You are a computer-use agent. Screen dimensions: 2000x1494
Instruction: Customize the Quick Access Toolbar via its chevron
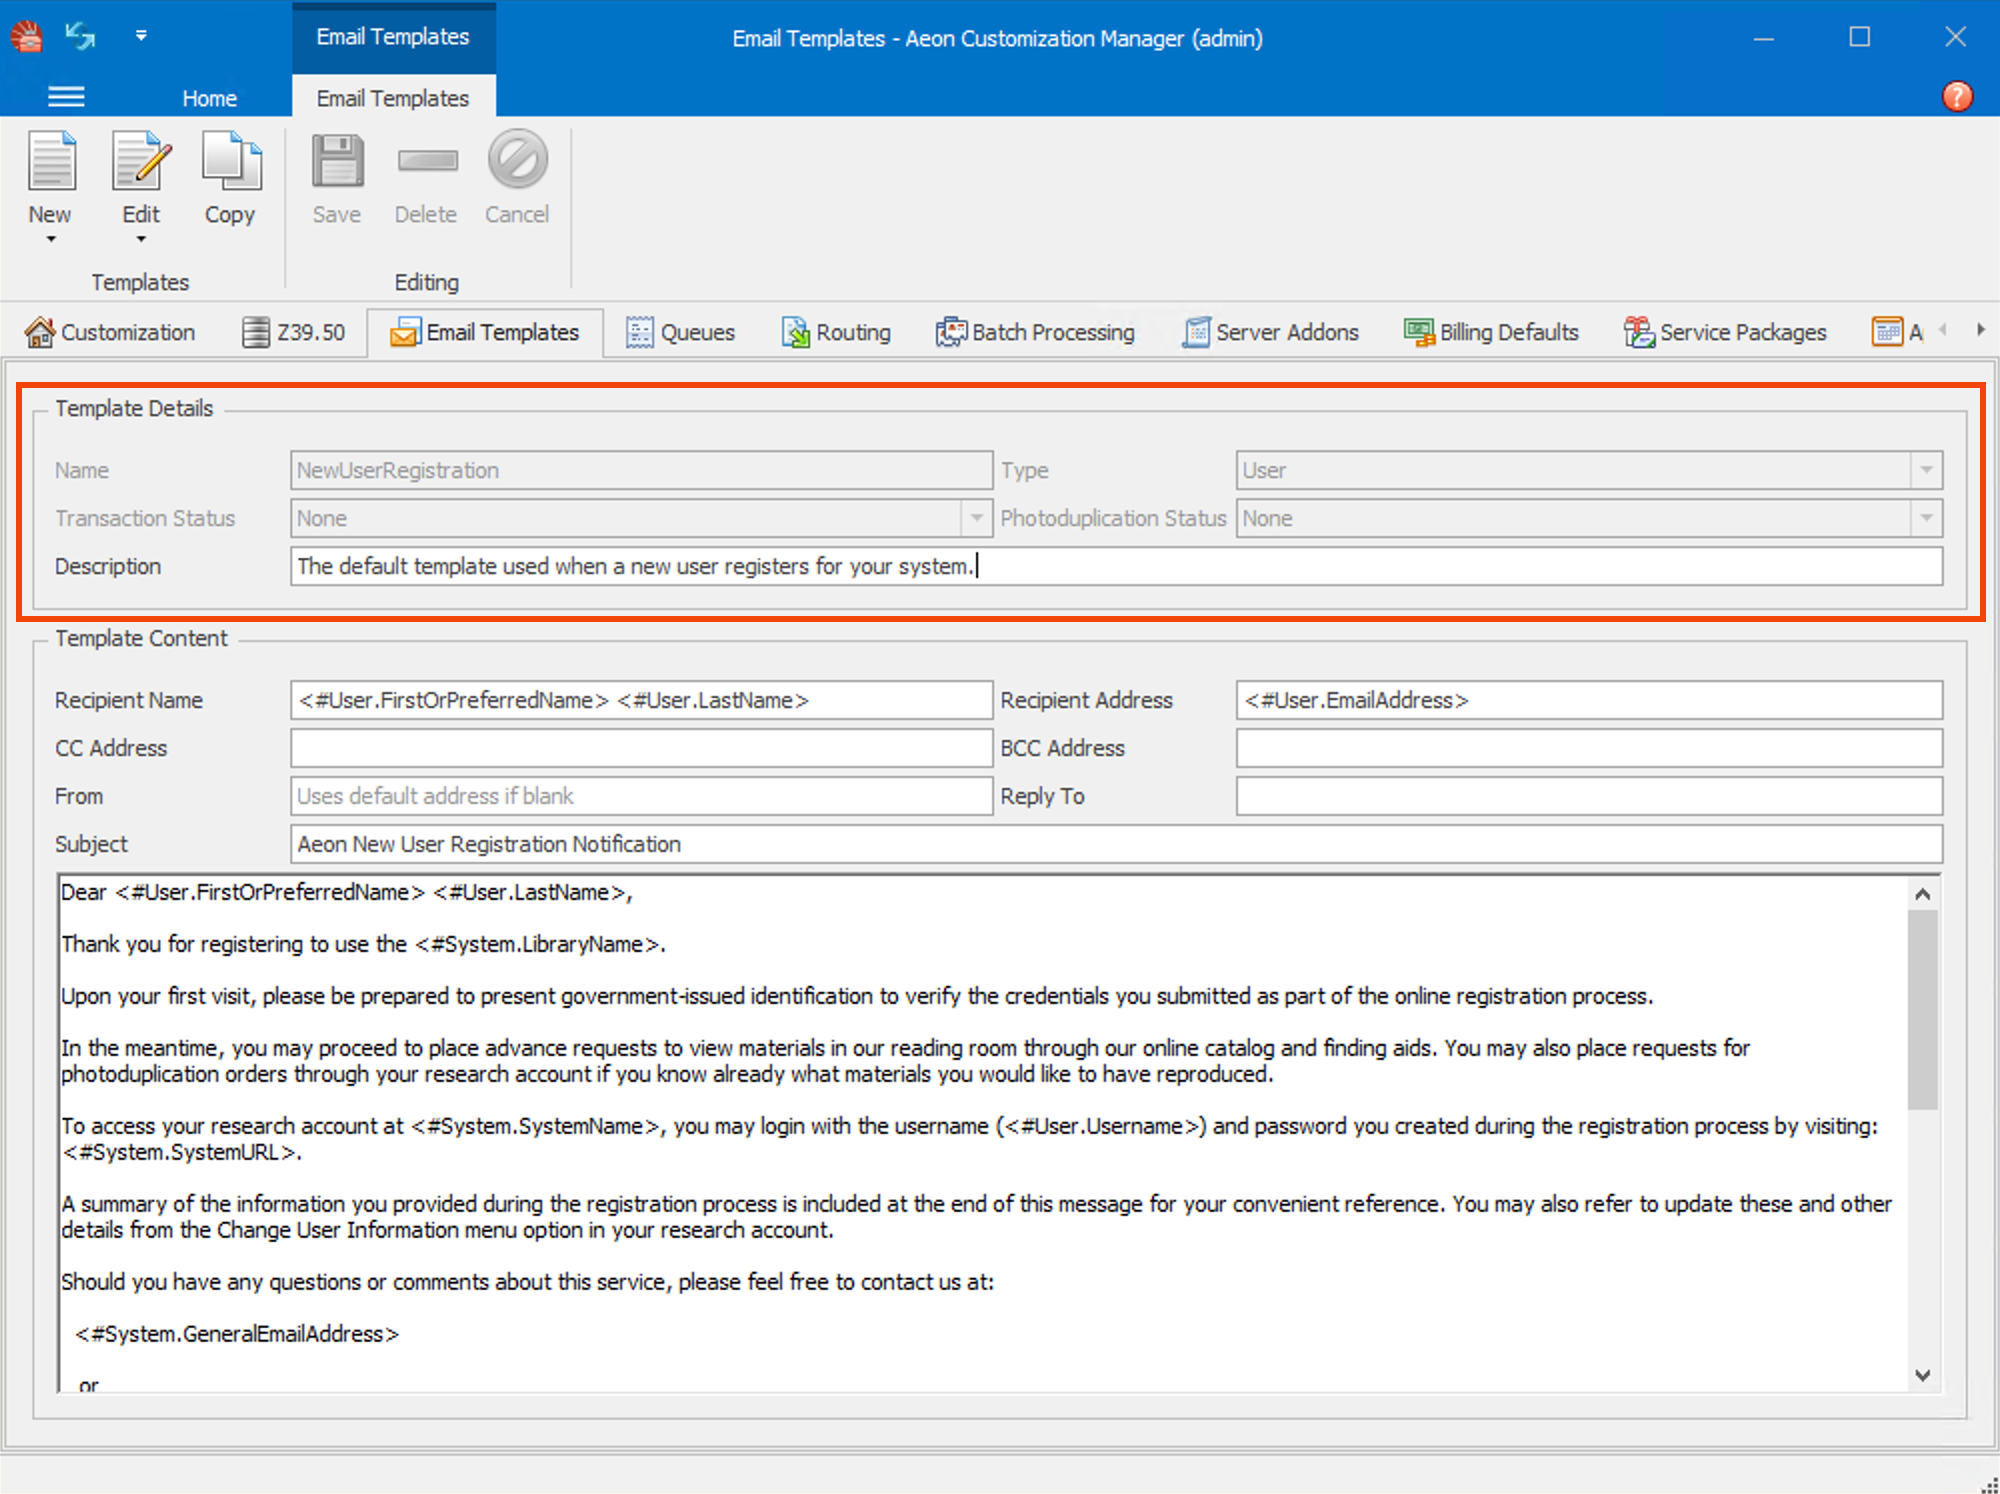[141, 36]
